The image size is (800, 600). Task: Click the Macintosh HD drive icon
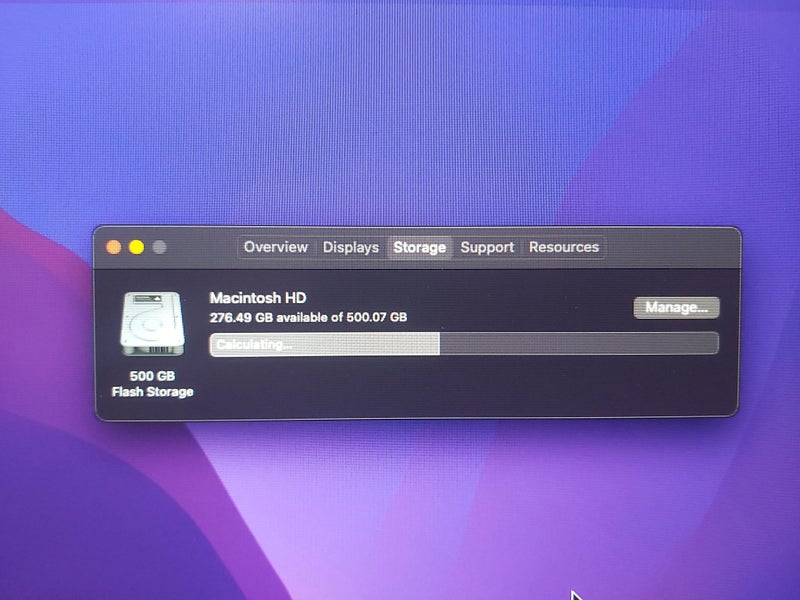[x=152, y=323]
